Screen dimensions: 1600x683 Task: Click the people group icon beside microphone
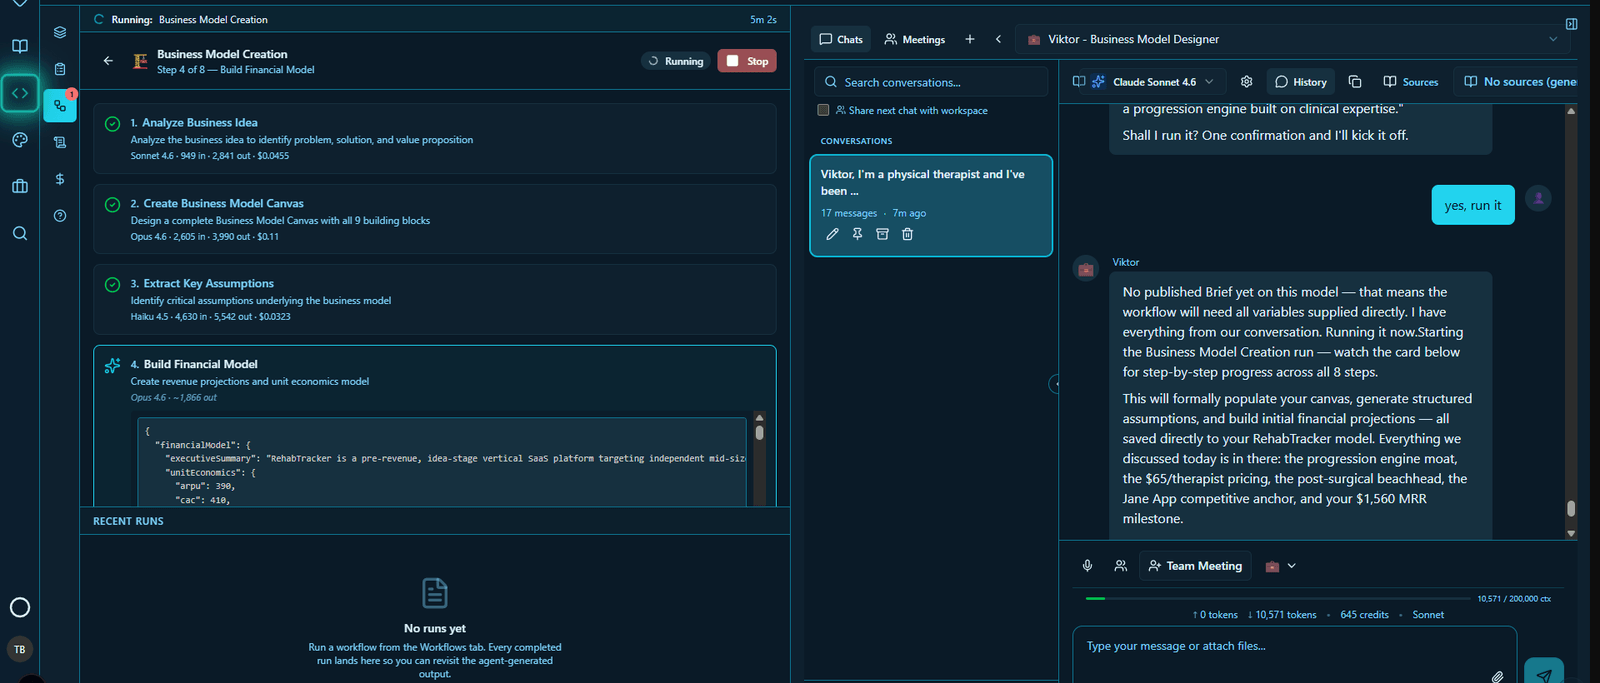tap(1120, 566)
